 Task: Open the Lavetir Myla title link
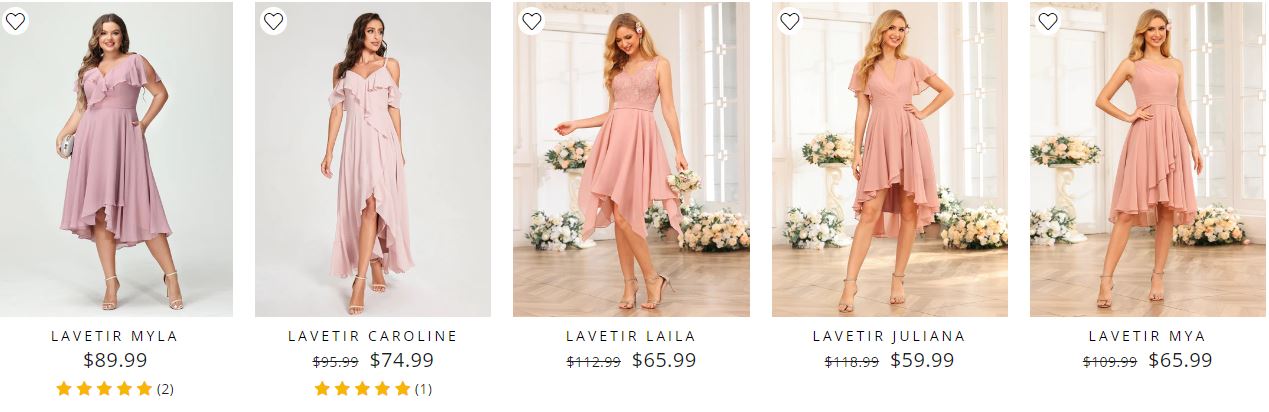114,336
